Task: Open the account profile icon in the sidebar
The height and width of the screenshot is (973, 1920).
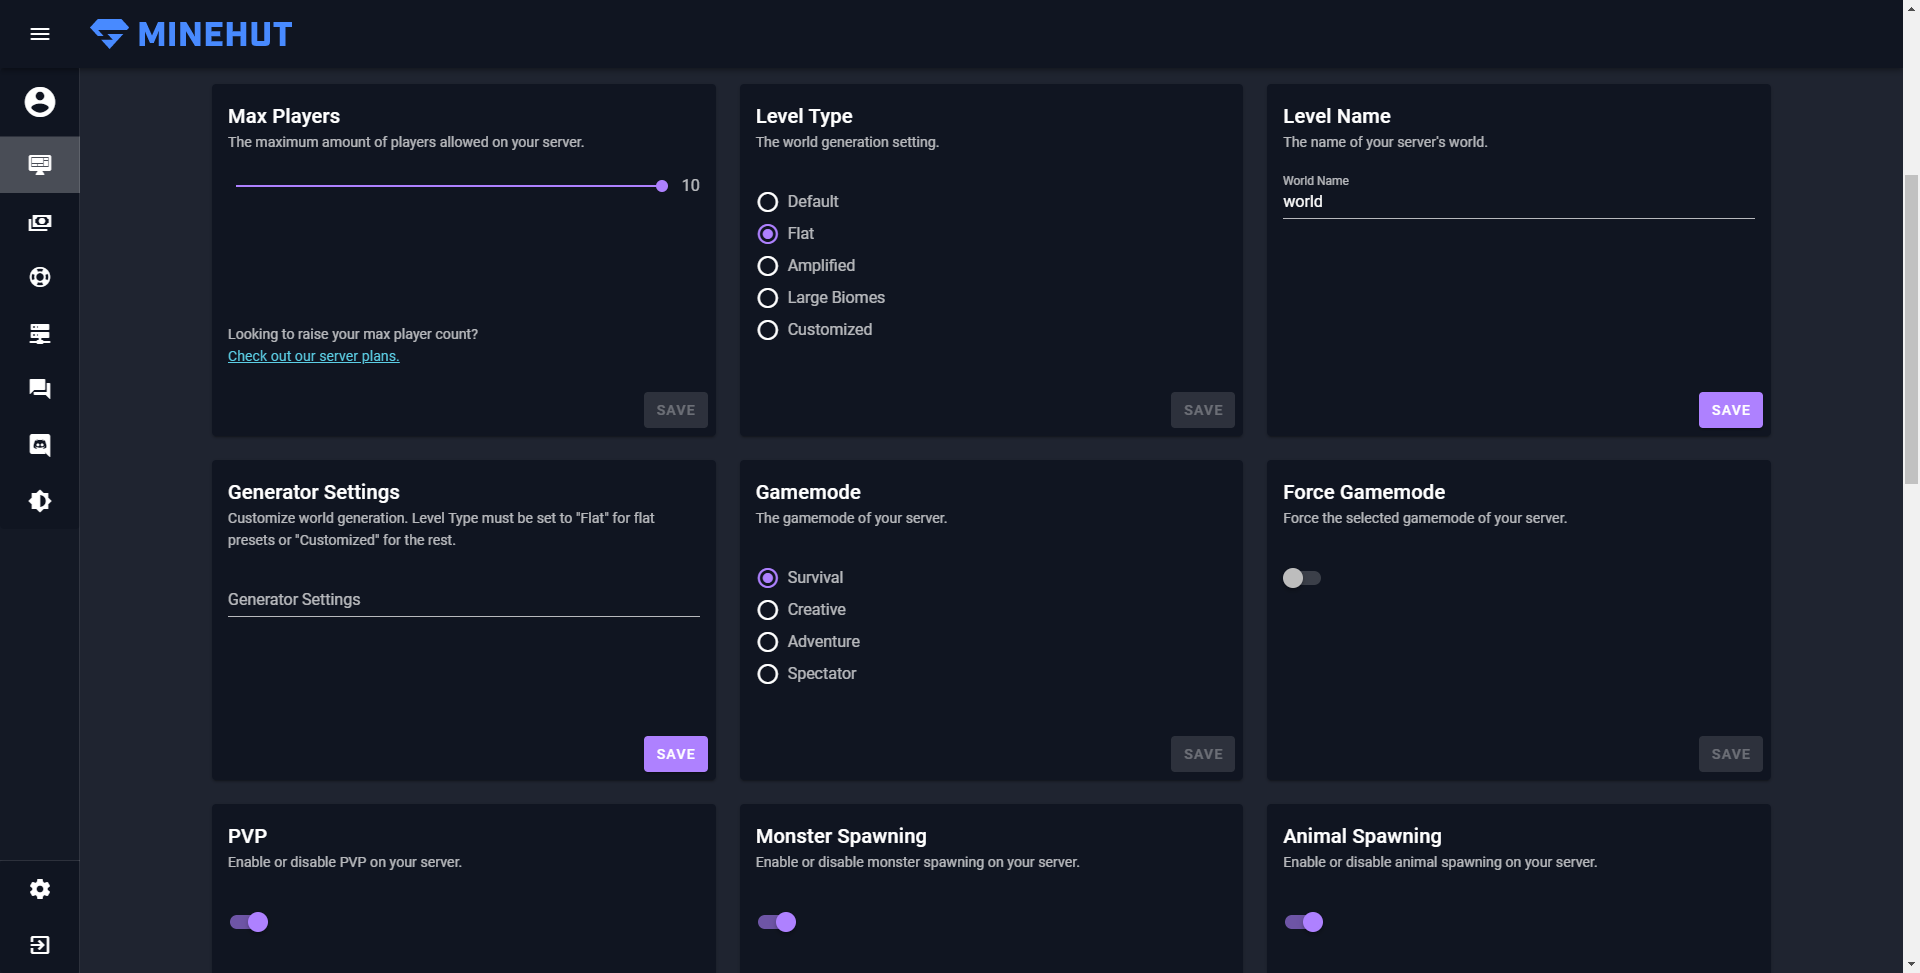Action: (40, 102)
